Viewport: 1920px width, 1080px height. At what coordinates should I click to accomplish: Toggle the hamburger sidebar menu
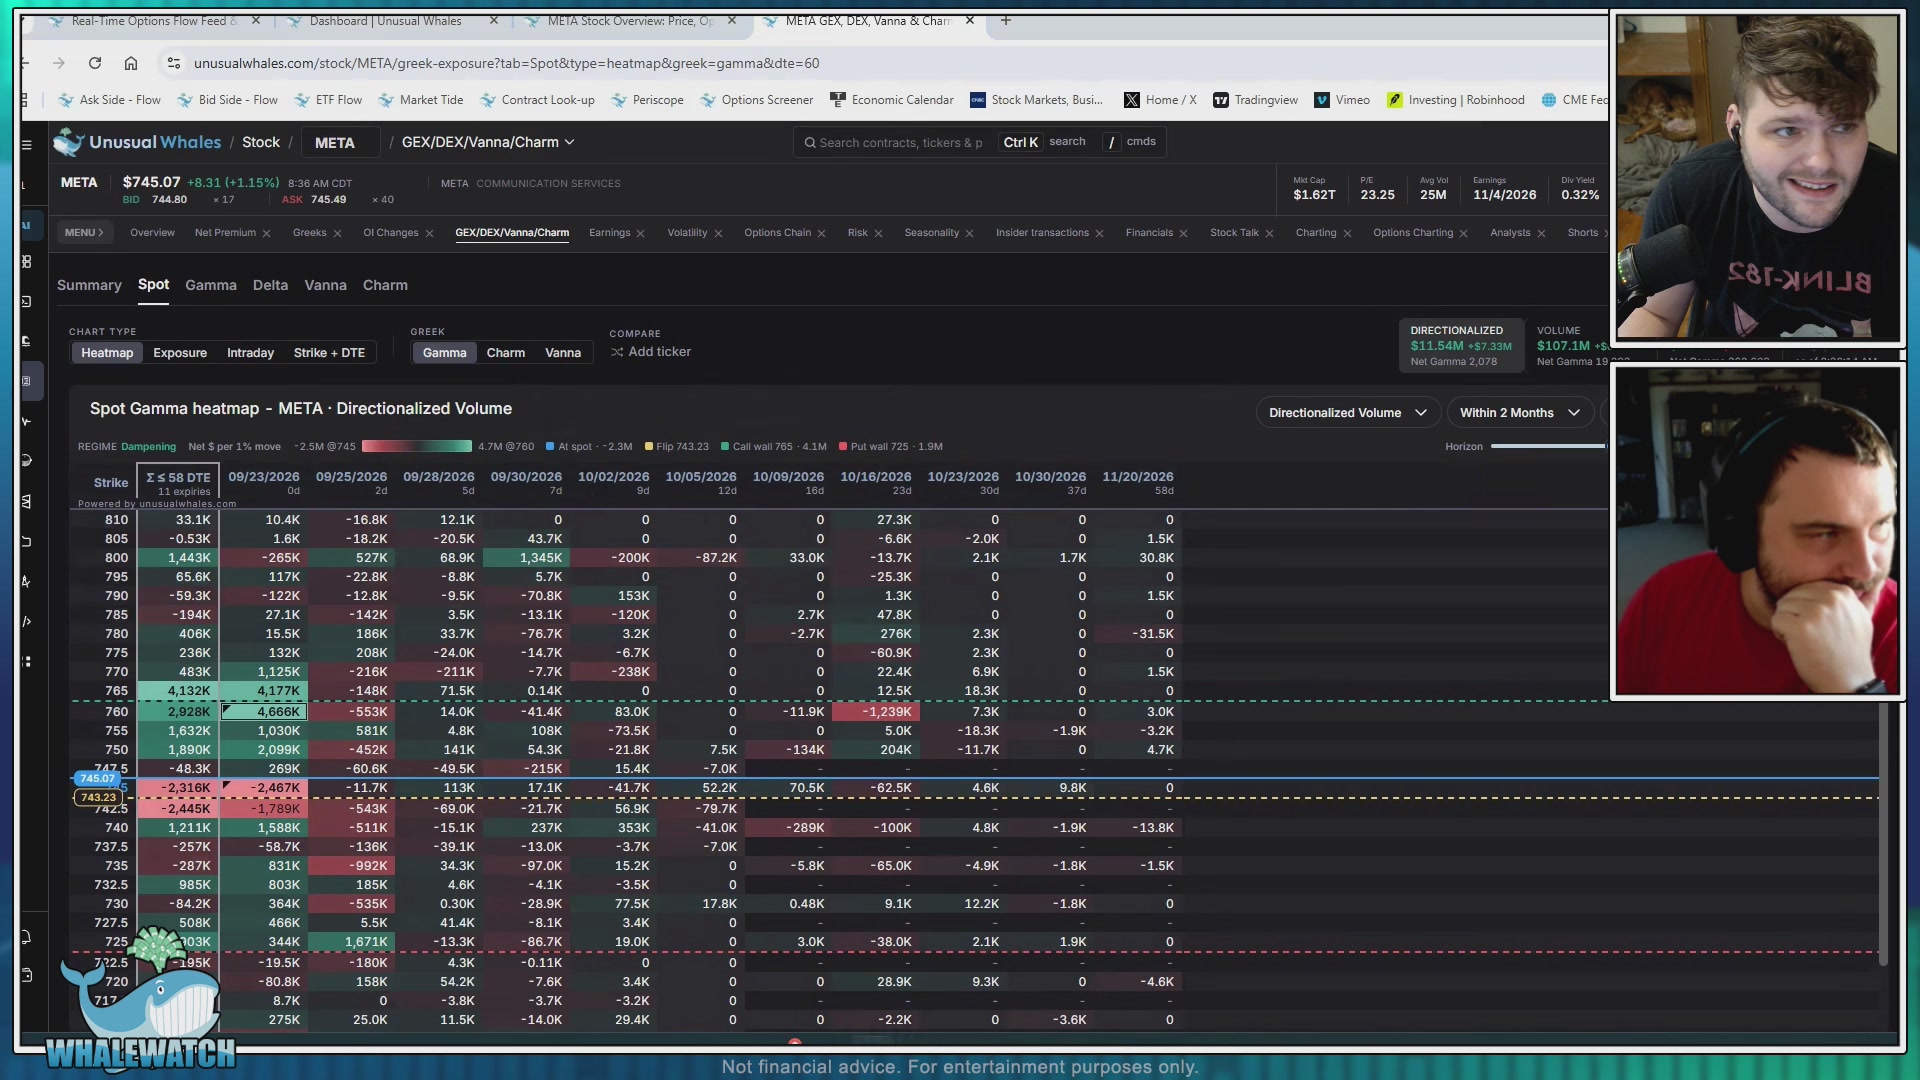[27, 145]
